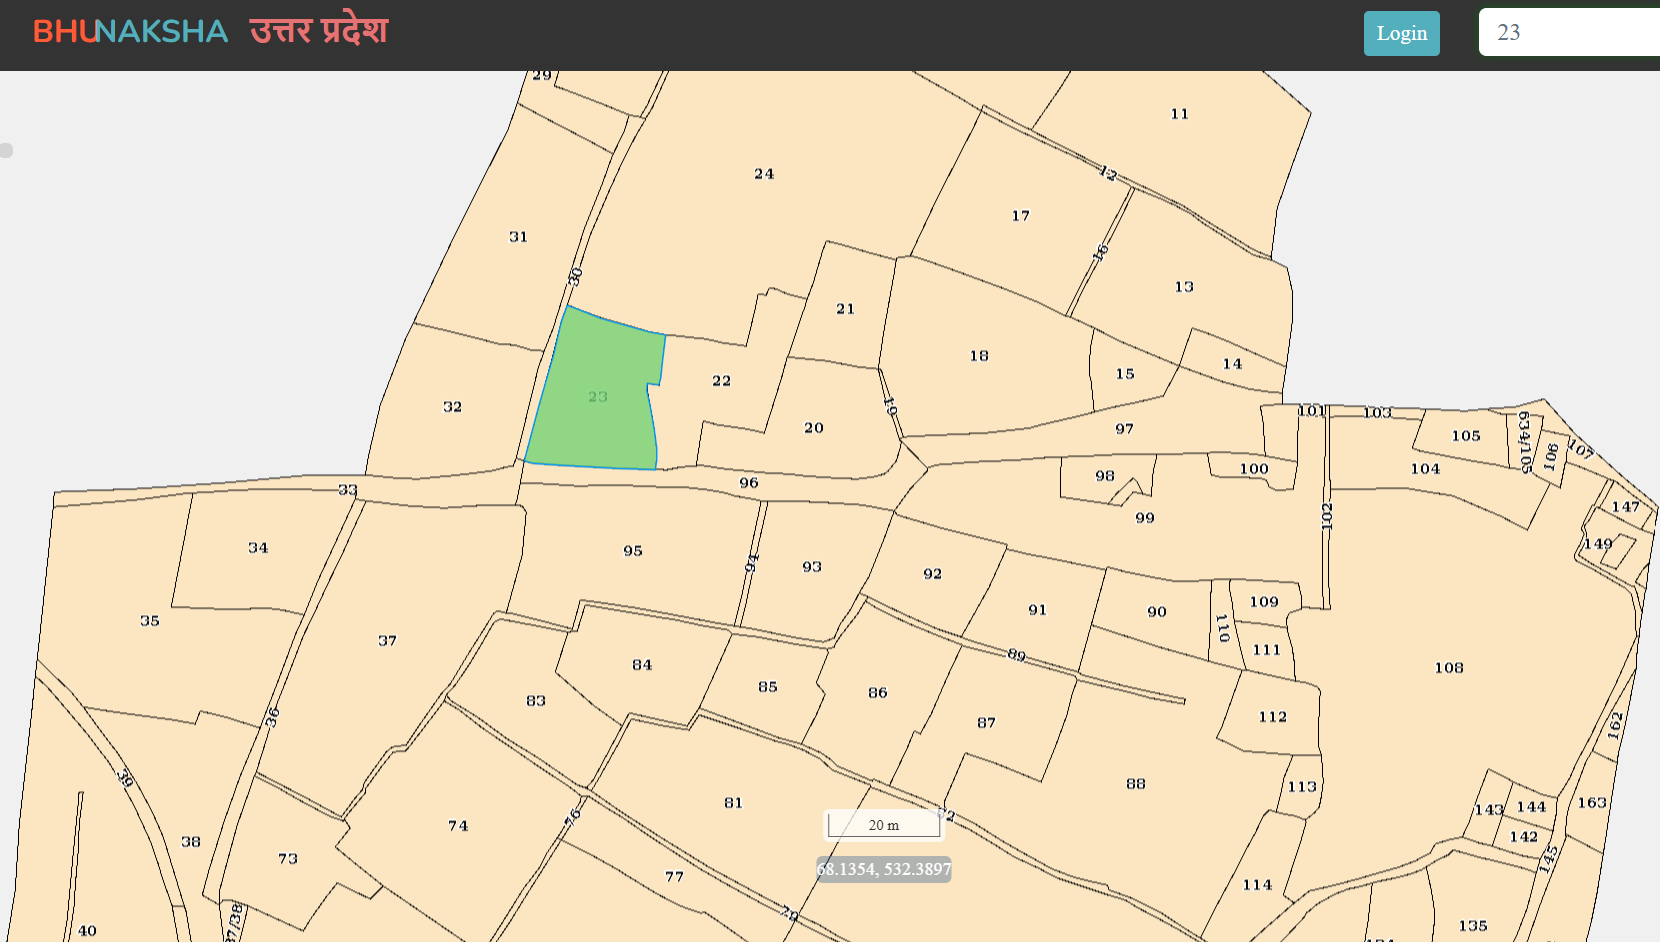Screen dimensions: 1660x942
Task: Click the map coordinates readout
Action: 884,869
